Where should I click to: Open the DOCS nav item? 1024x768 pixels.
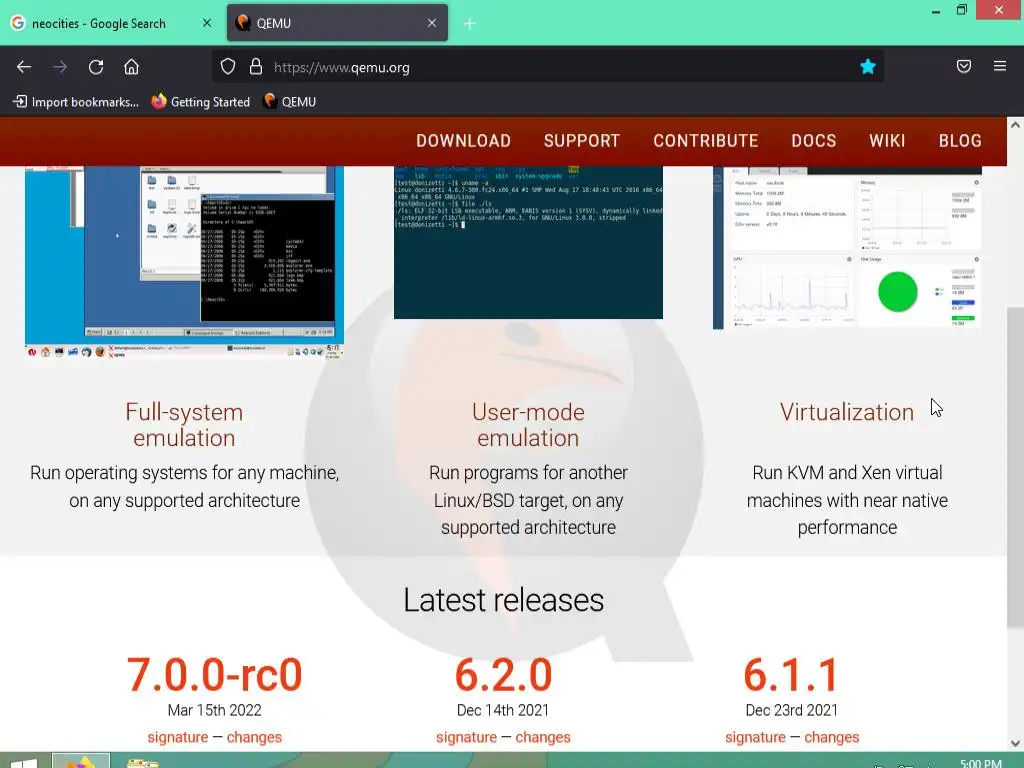(x=814, y=141)
